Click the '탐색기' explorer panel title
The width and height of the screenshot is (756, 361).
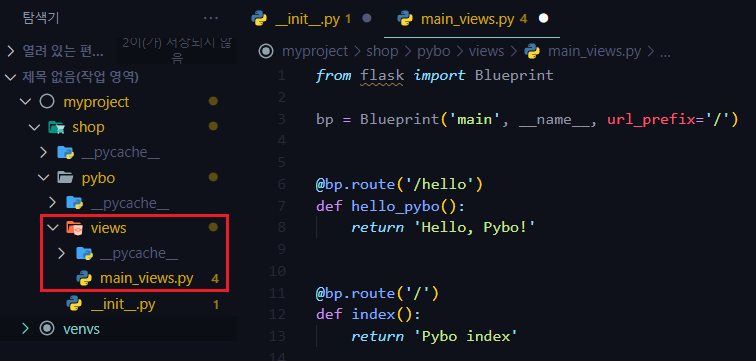click(40, 18)
